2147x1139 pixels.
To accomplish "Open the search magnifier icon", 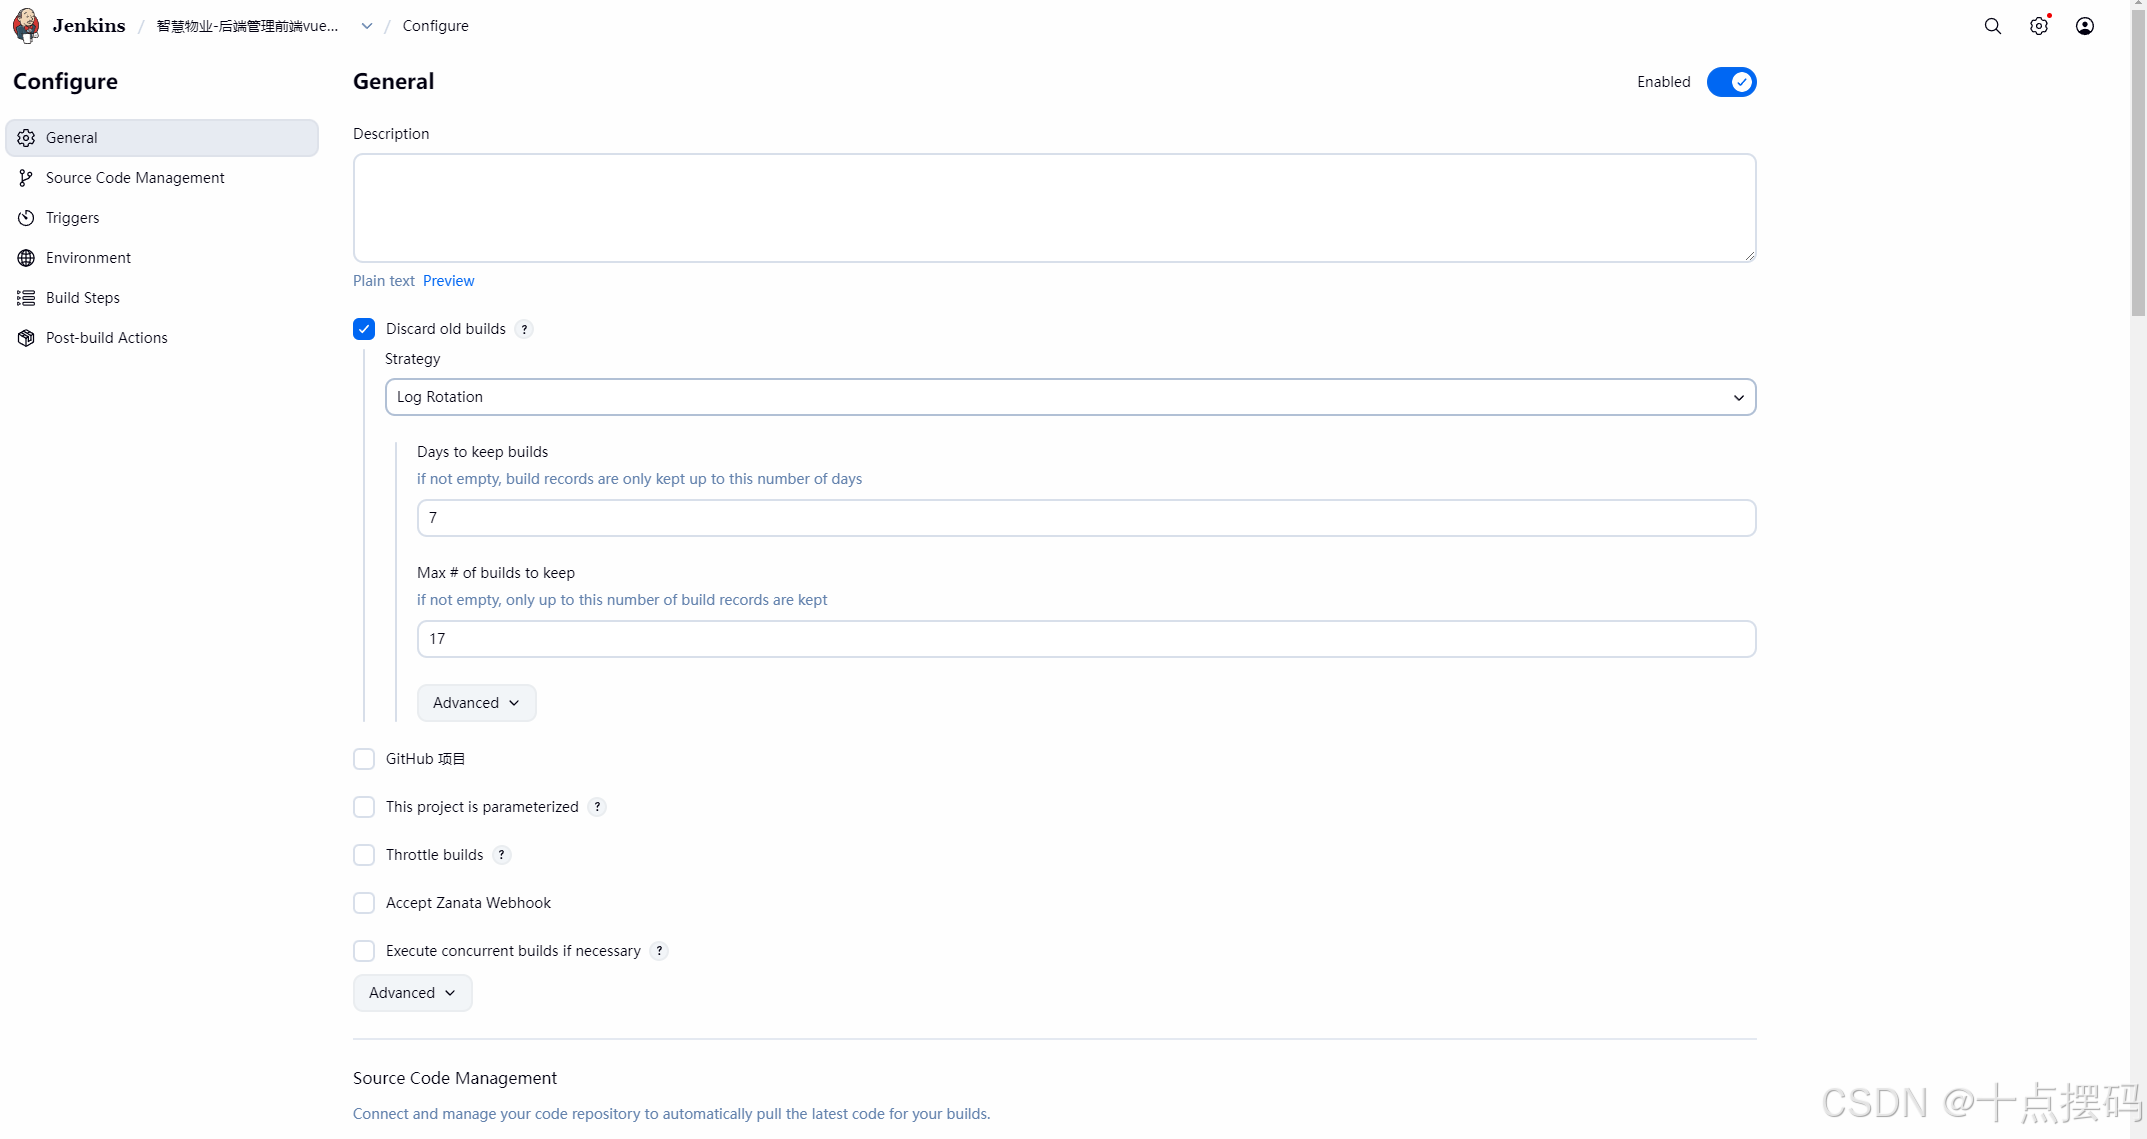I will click(x=1992, y=26).
